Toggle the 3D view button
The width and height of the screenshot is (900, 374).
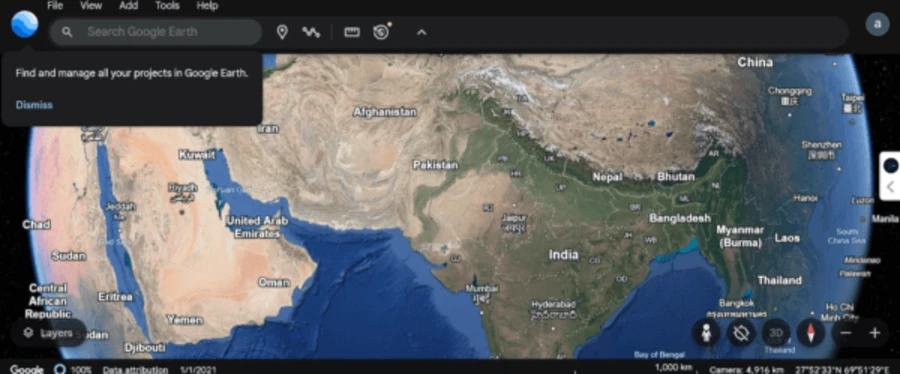click(776, 333)
